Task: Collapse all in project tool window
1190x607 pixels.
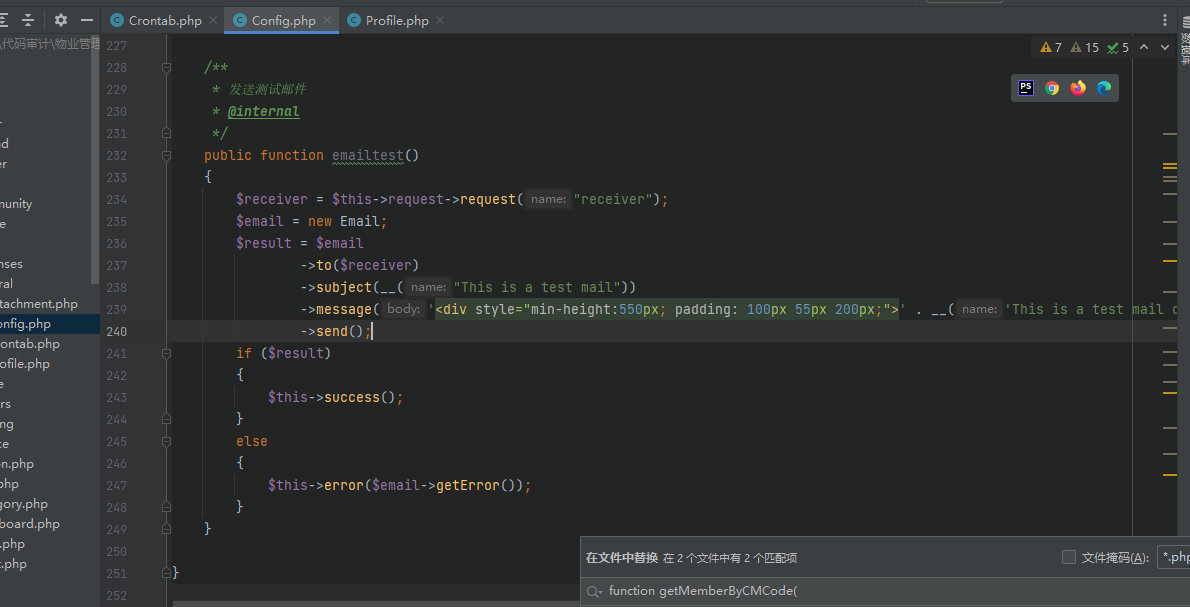Action: 28,20
